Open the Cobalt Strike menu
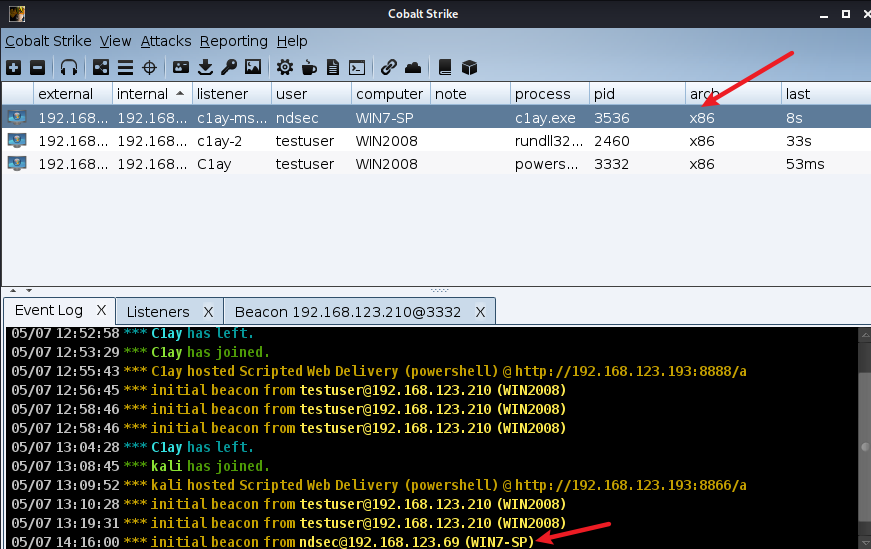 (x=48, y=41)
